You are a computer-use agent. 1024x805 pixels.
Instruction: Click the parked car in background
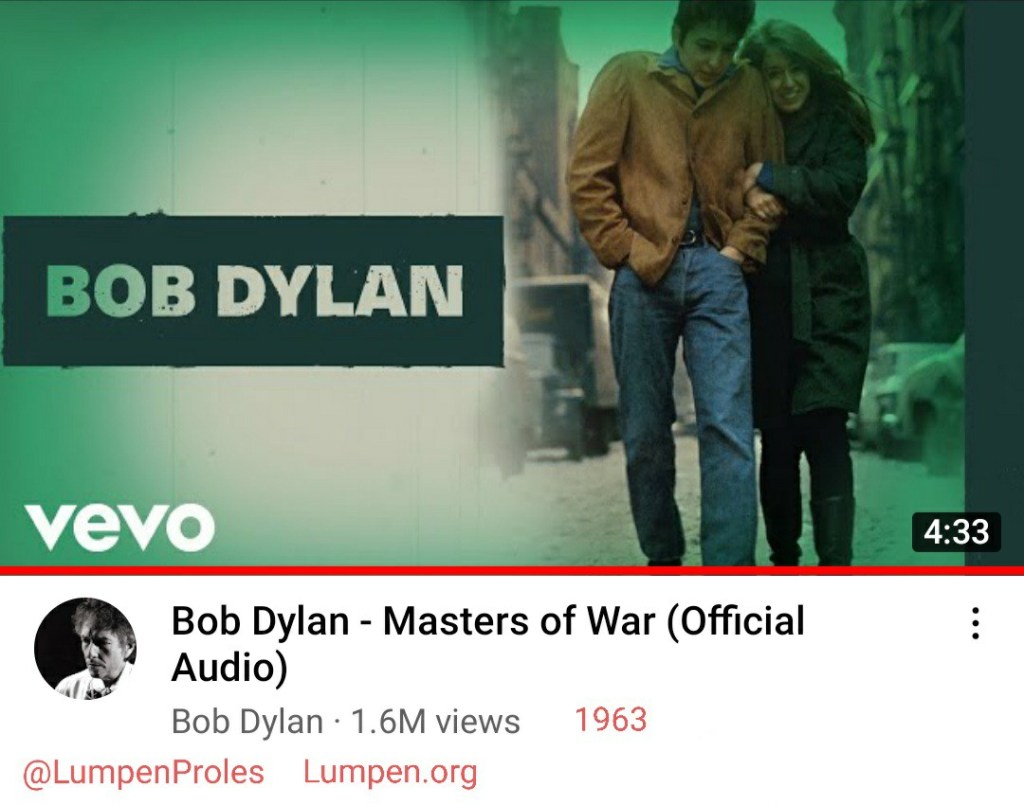[x=914, y=398]
